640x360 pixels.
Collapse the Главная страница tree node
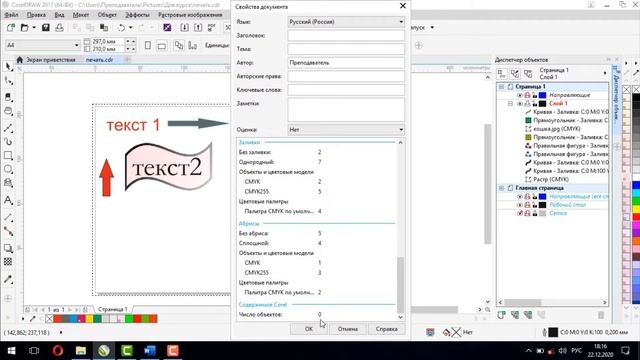point(501,188)
